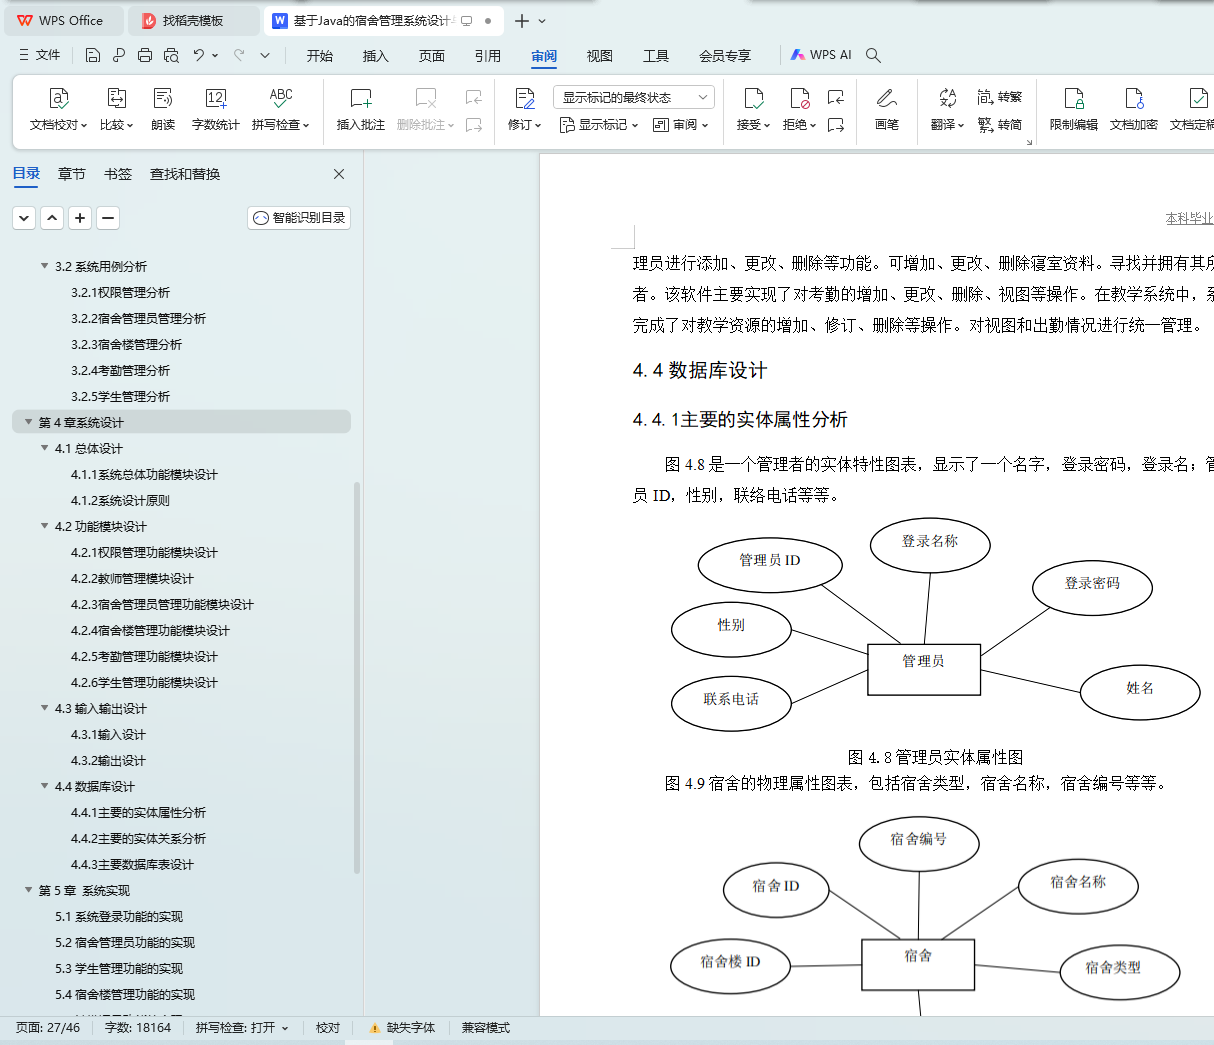The height and width of the screenshot is (1045, 1214).
Task: Switch to the 章节 navigation tab
Action: (x=72, y=174)
